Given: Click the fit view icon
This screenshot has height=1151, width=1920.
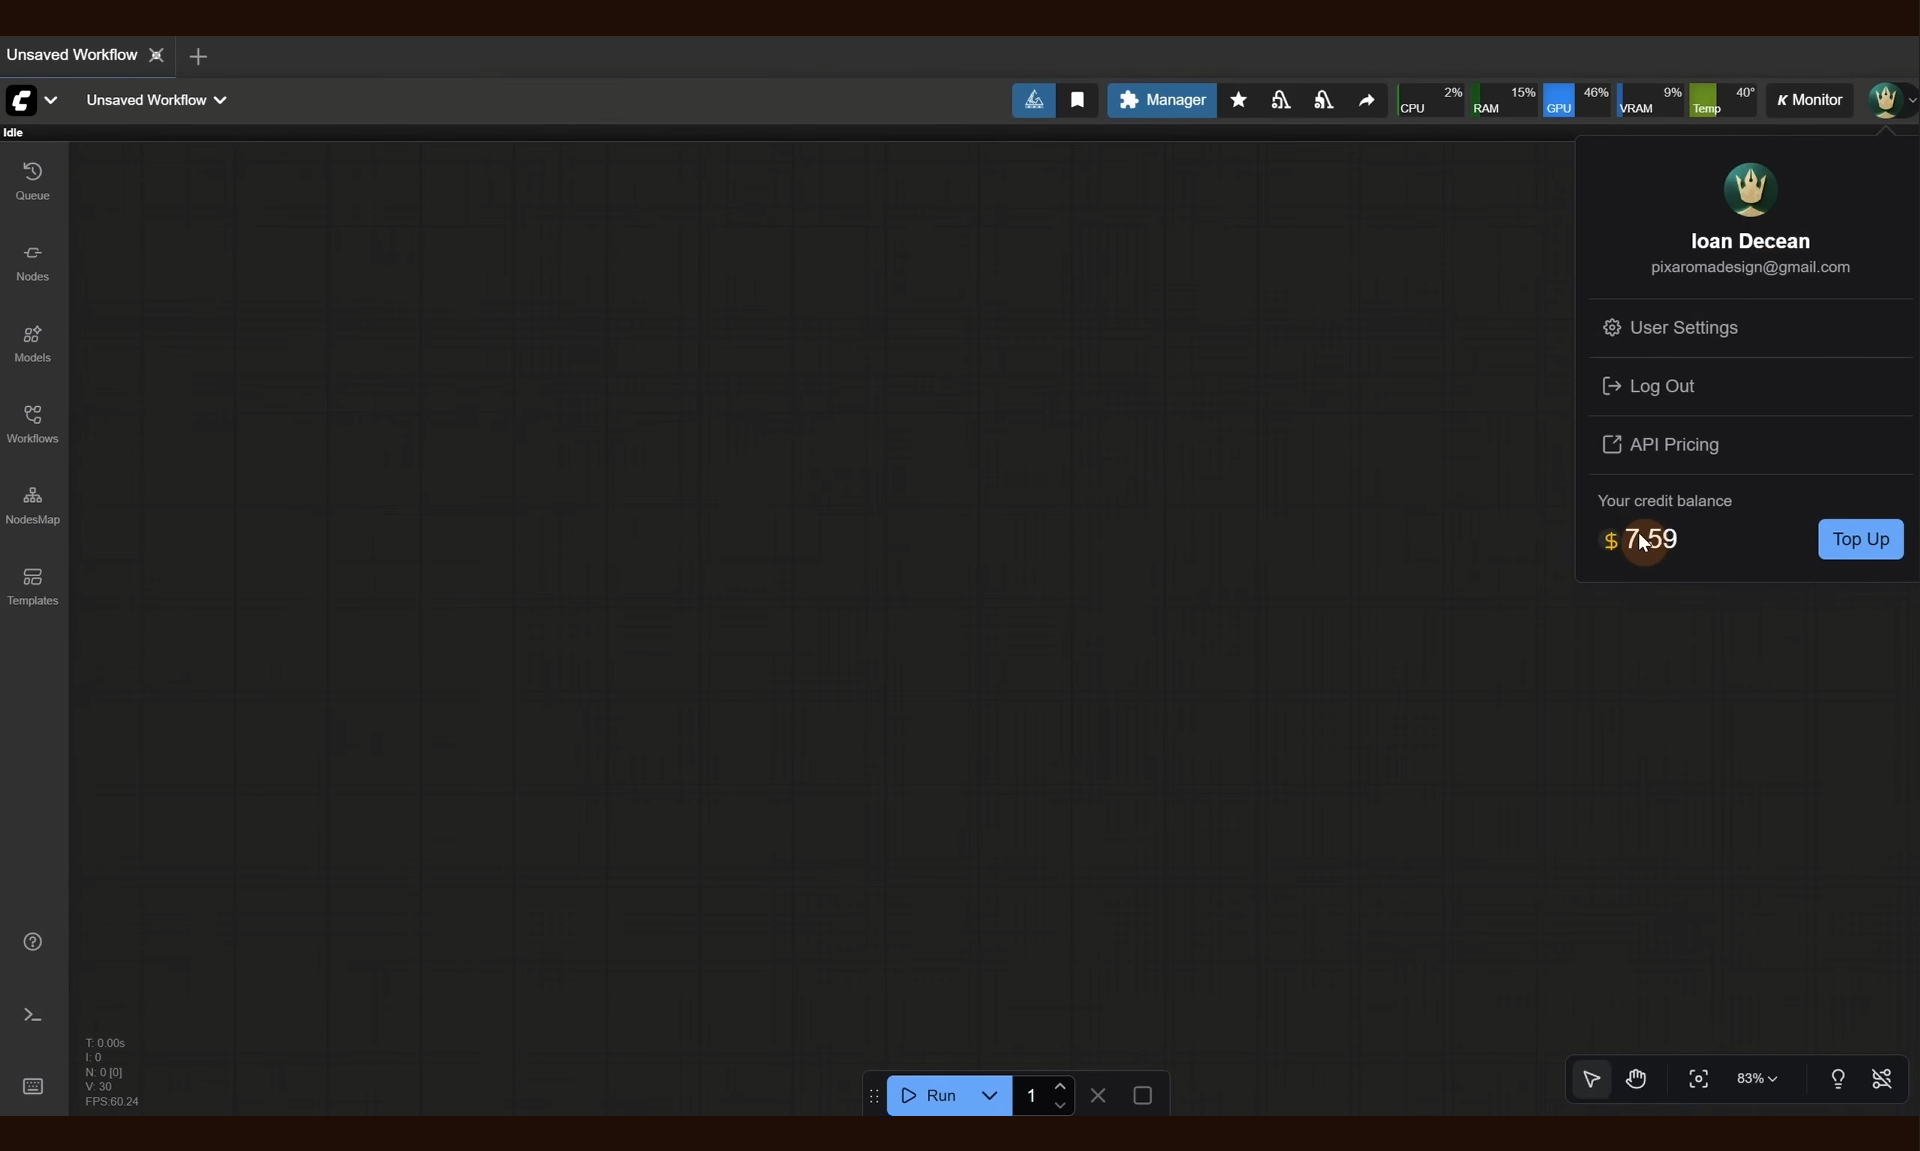Looking at the screenshot, I should click(x=1698, y=1079).
